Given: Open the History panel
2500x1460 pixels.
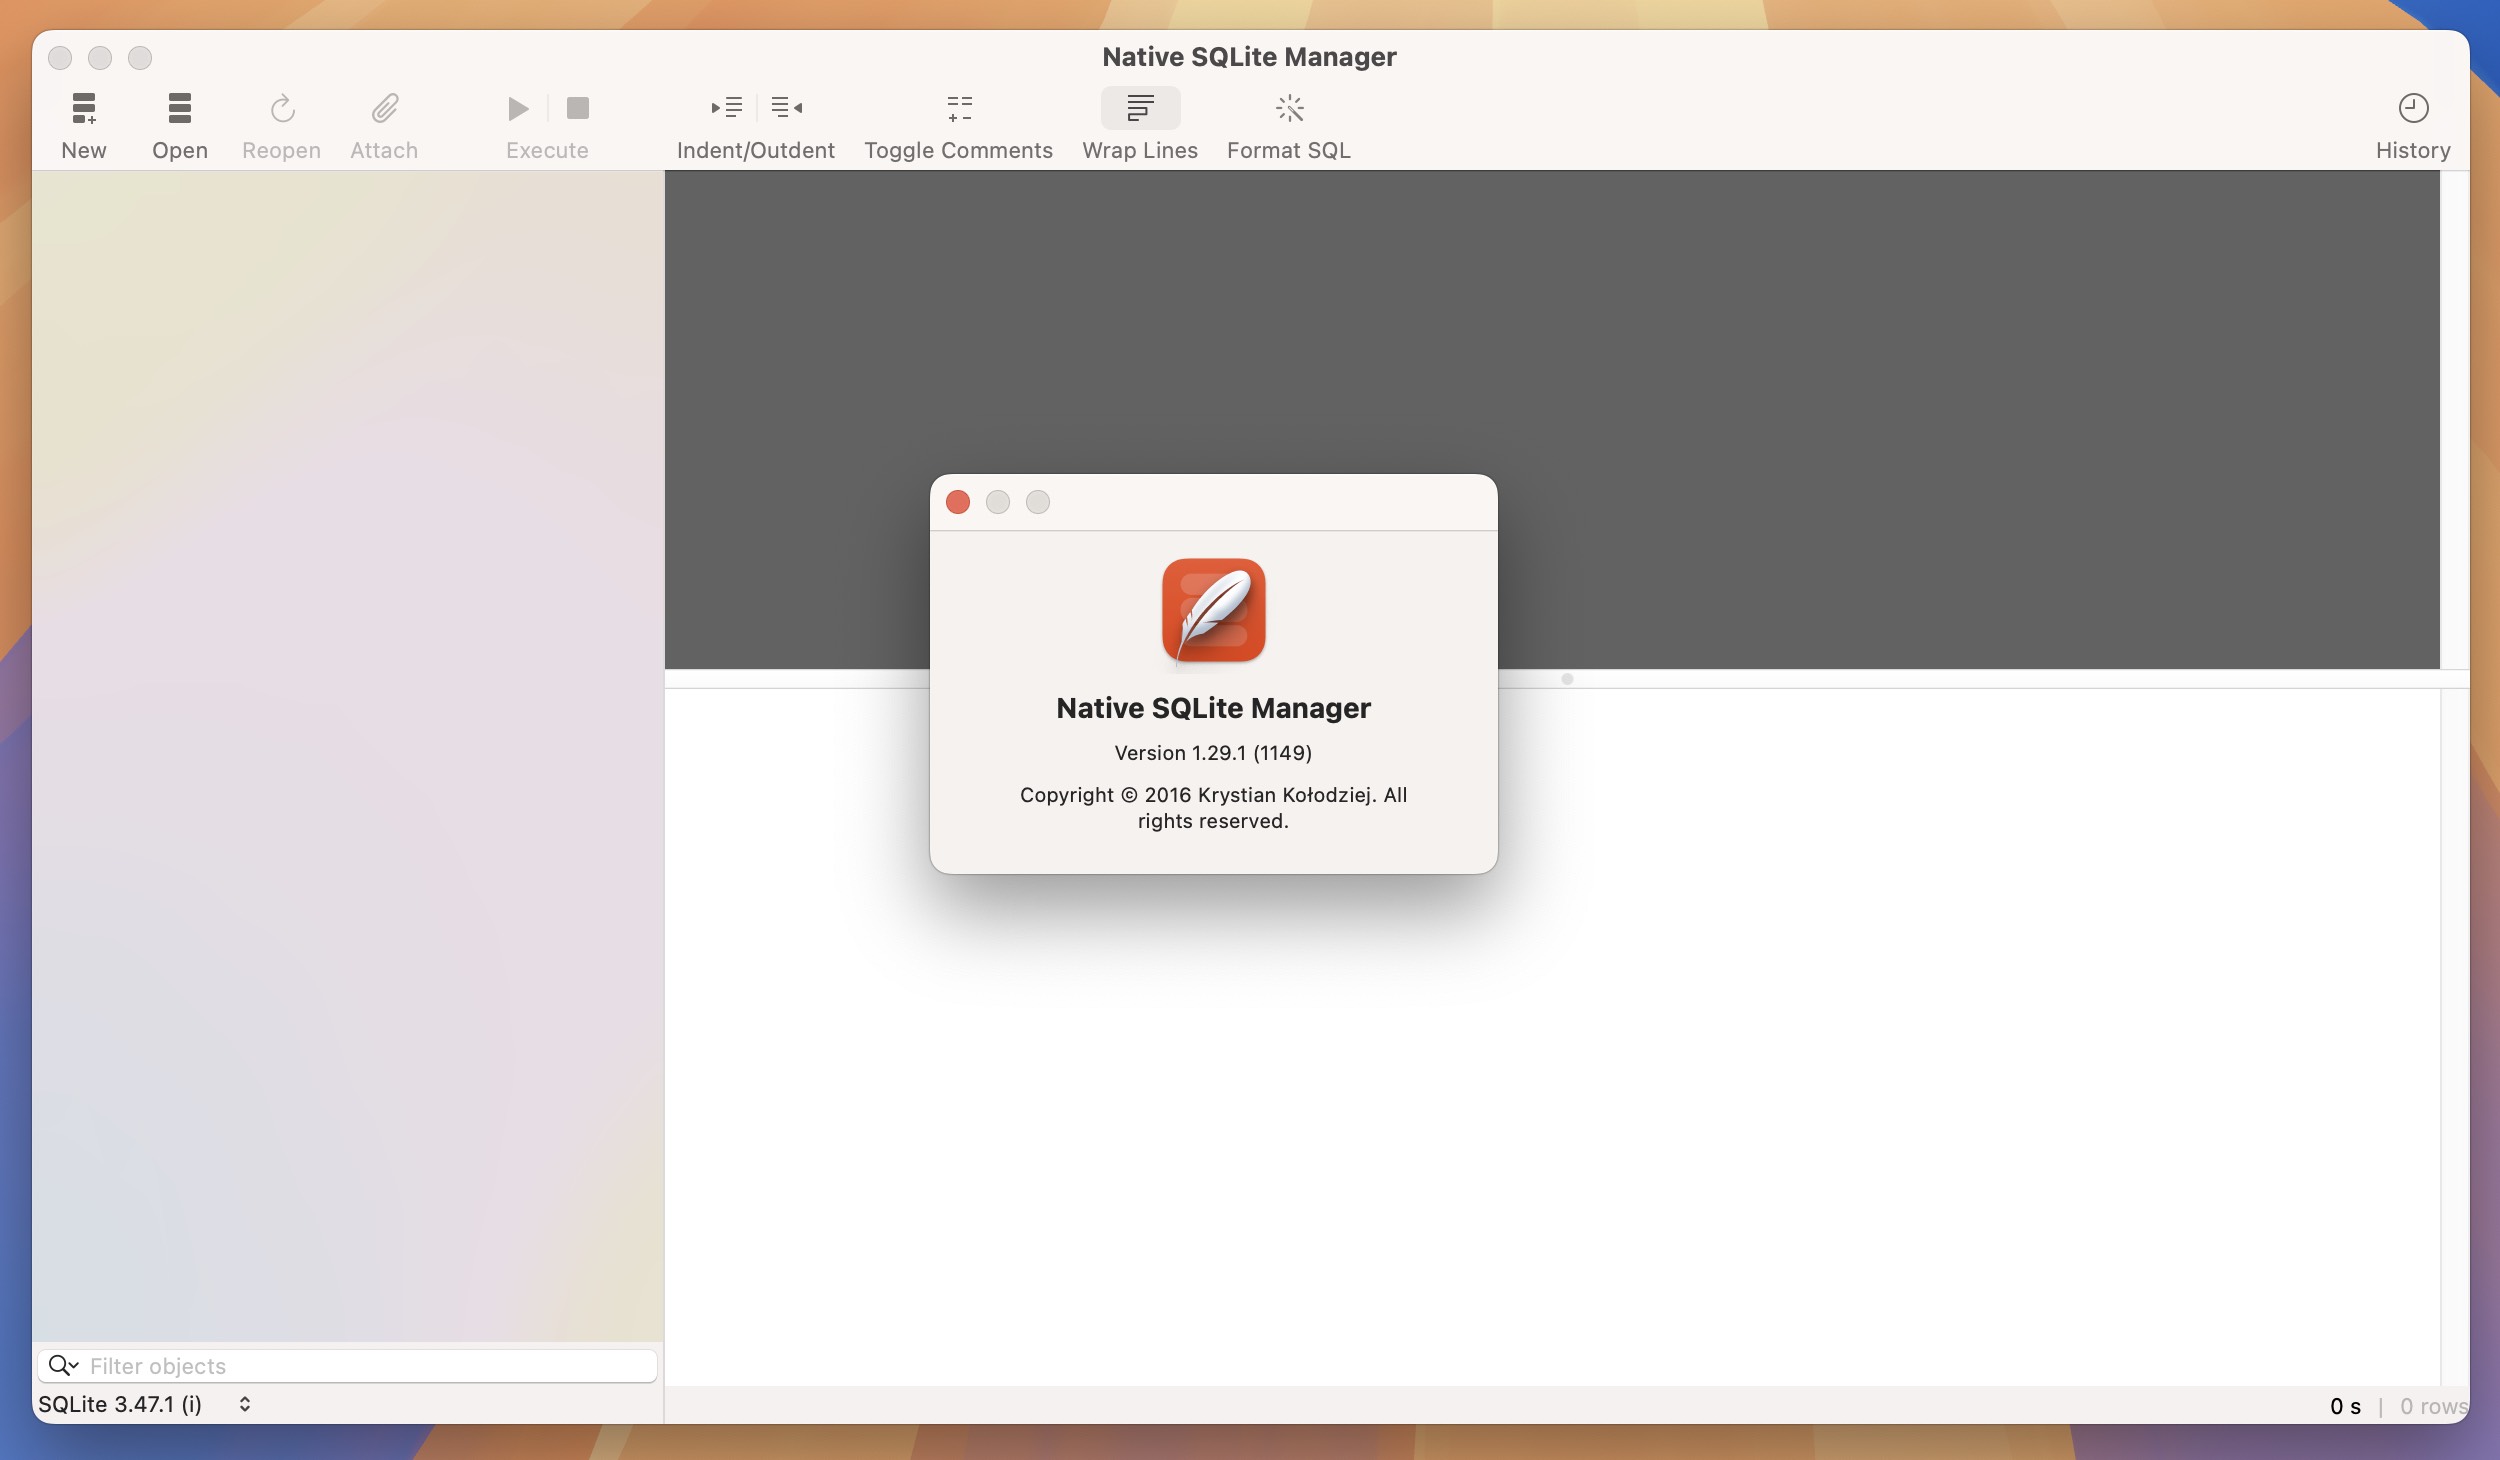Looking at the screenshot, I should click(2414, 108).
